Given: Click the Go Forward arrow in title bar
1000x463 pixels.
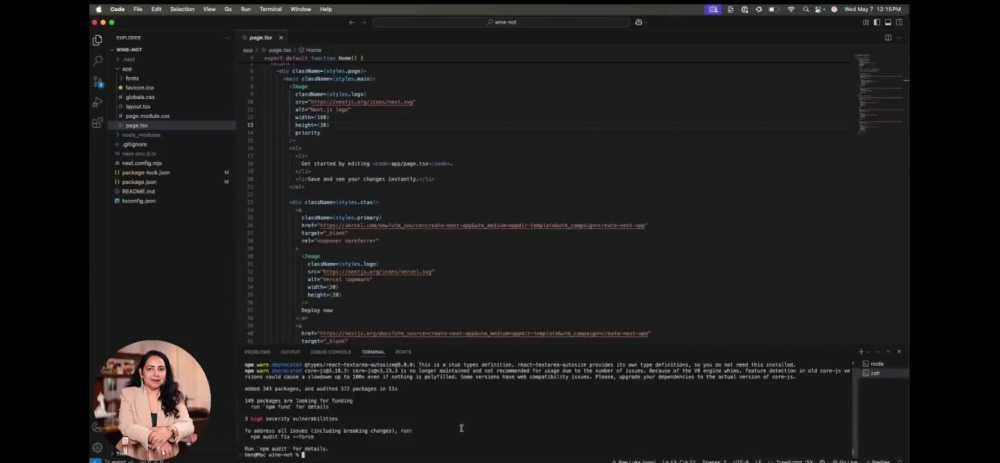Looking at the screenshot, I should pos(364,22).
